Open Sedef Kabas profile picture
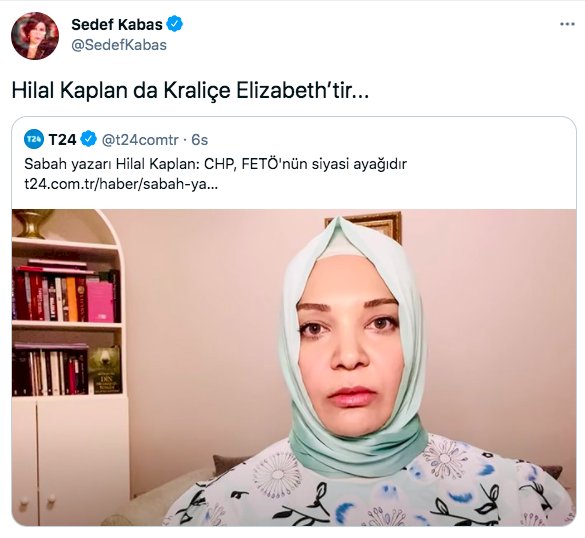This screenshot has height=538, width=585. [35, 35]
